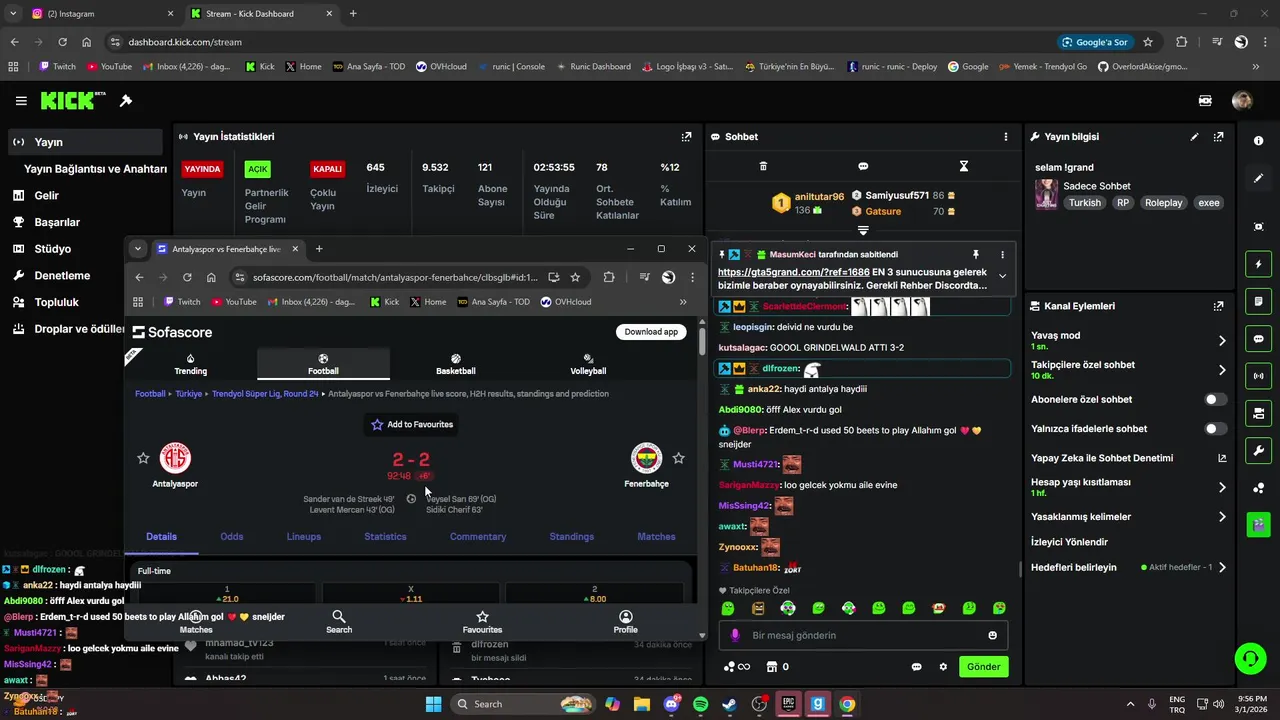1280x720 pixels.
Task: Click Google'a Sor button in address bar
Action: (x=1095, y=42)
